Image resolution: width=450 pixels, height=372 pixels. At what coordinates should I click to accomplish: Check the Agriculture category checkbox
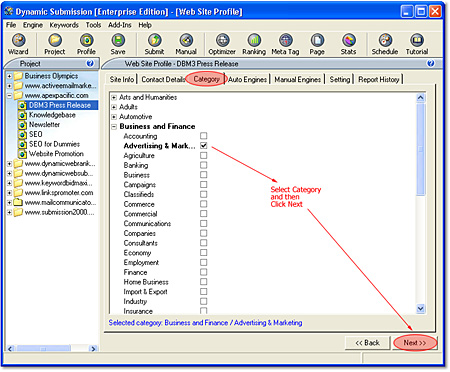click(204, 155)
